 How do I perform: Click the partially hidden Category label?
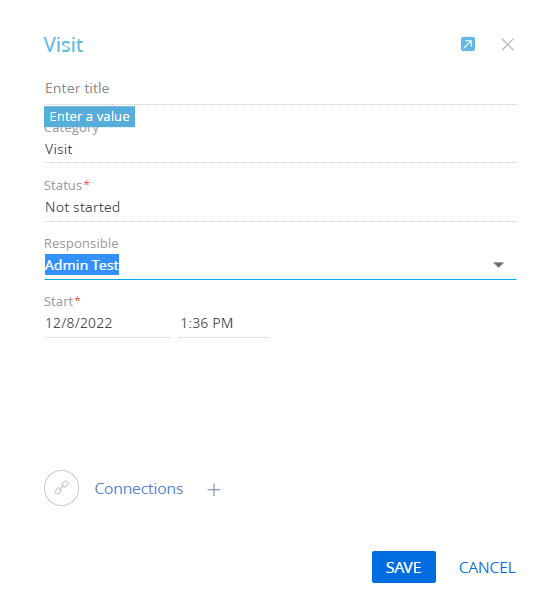coord(71,130)
